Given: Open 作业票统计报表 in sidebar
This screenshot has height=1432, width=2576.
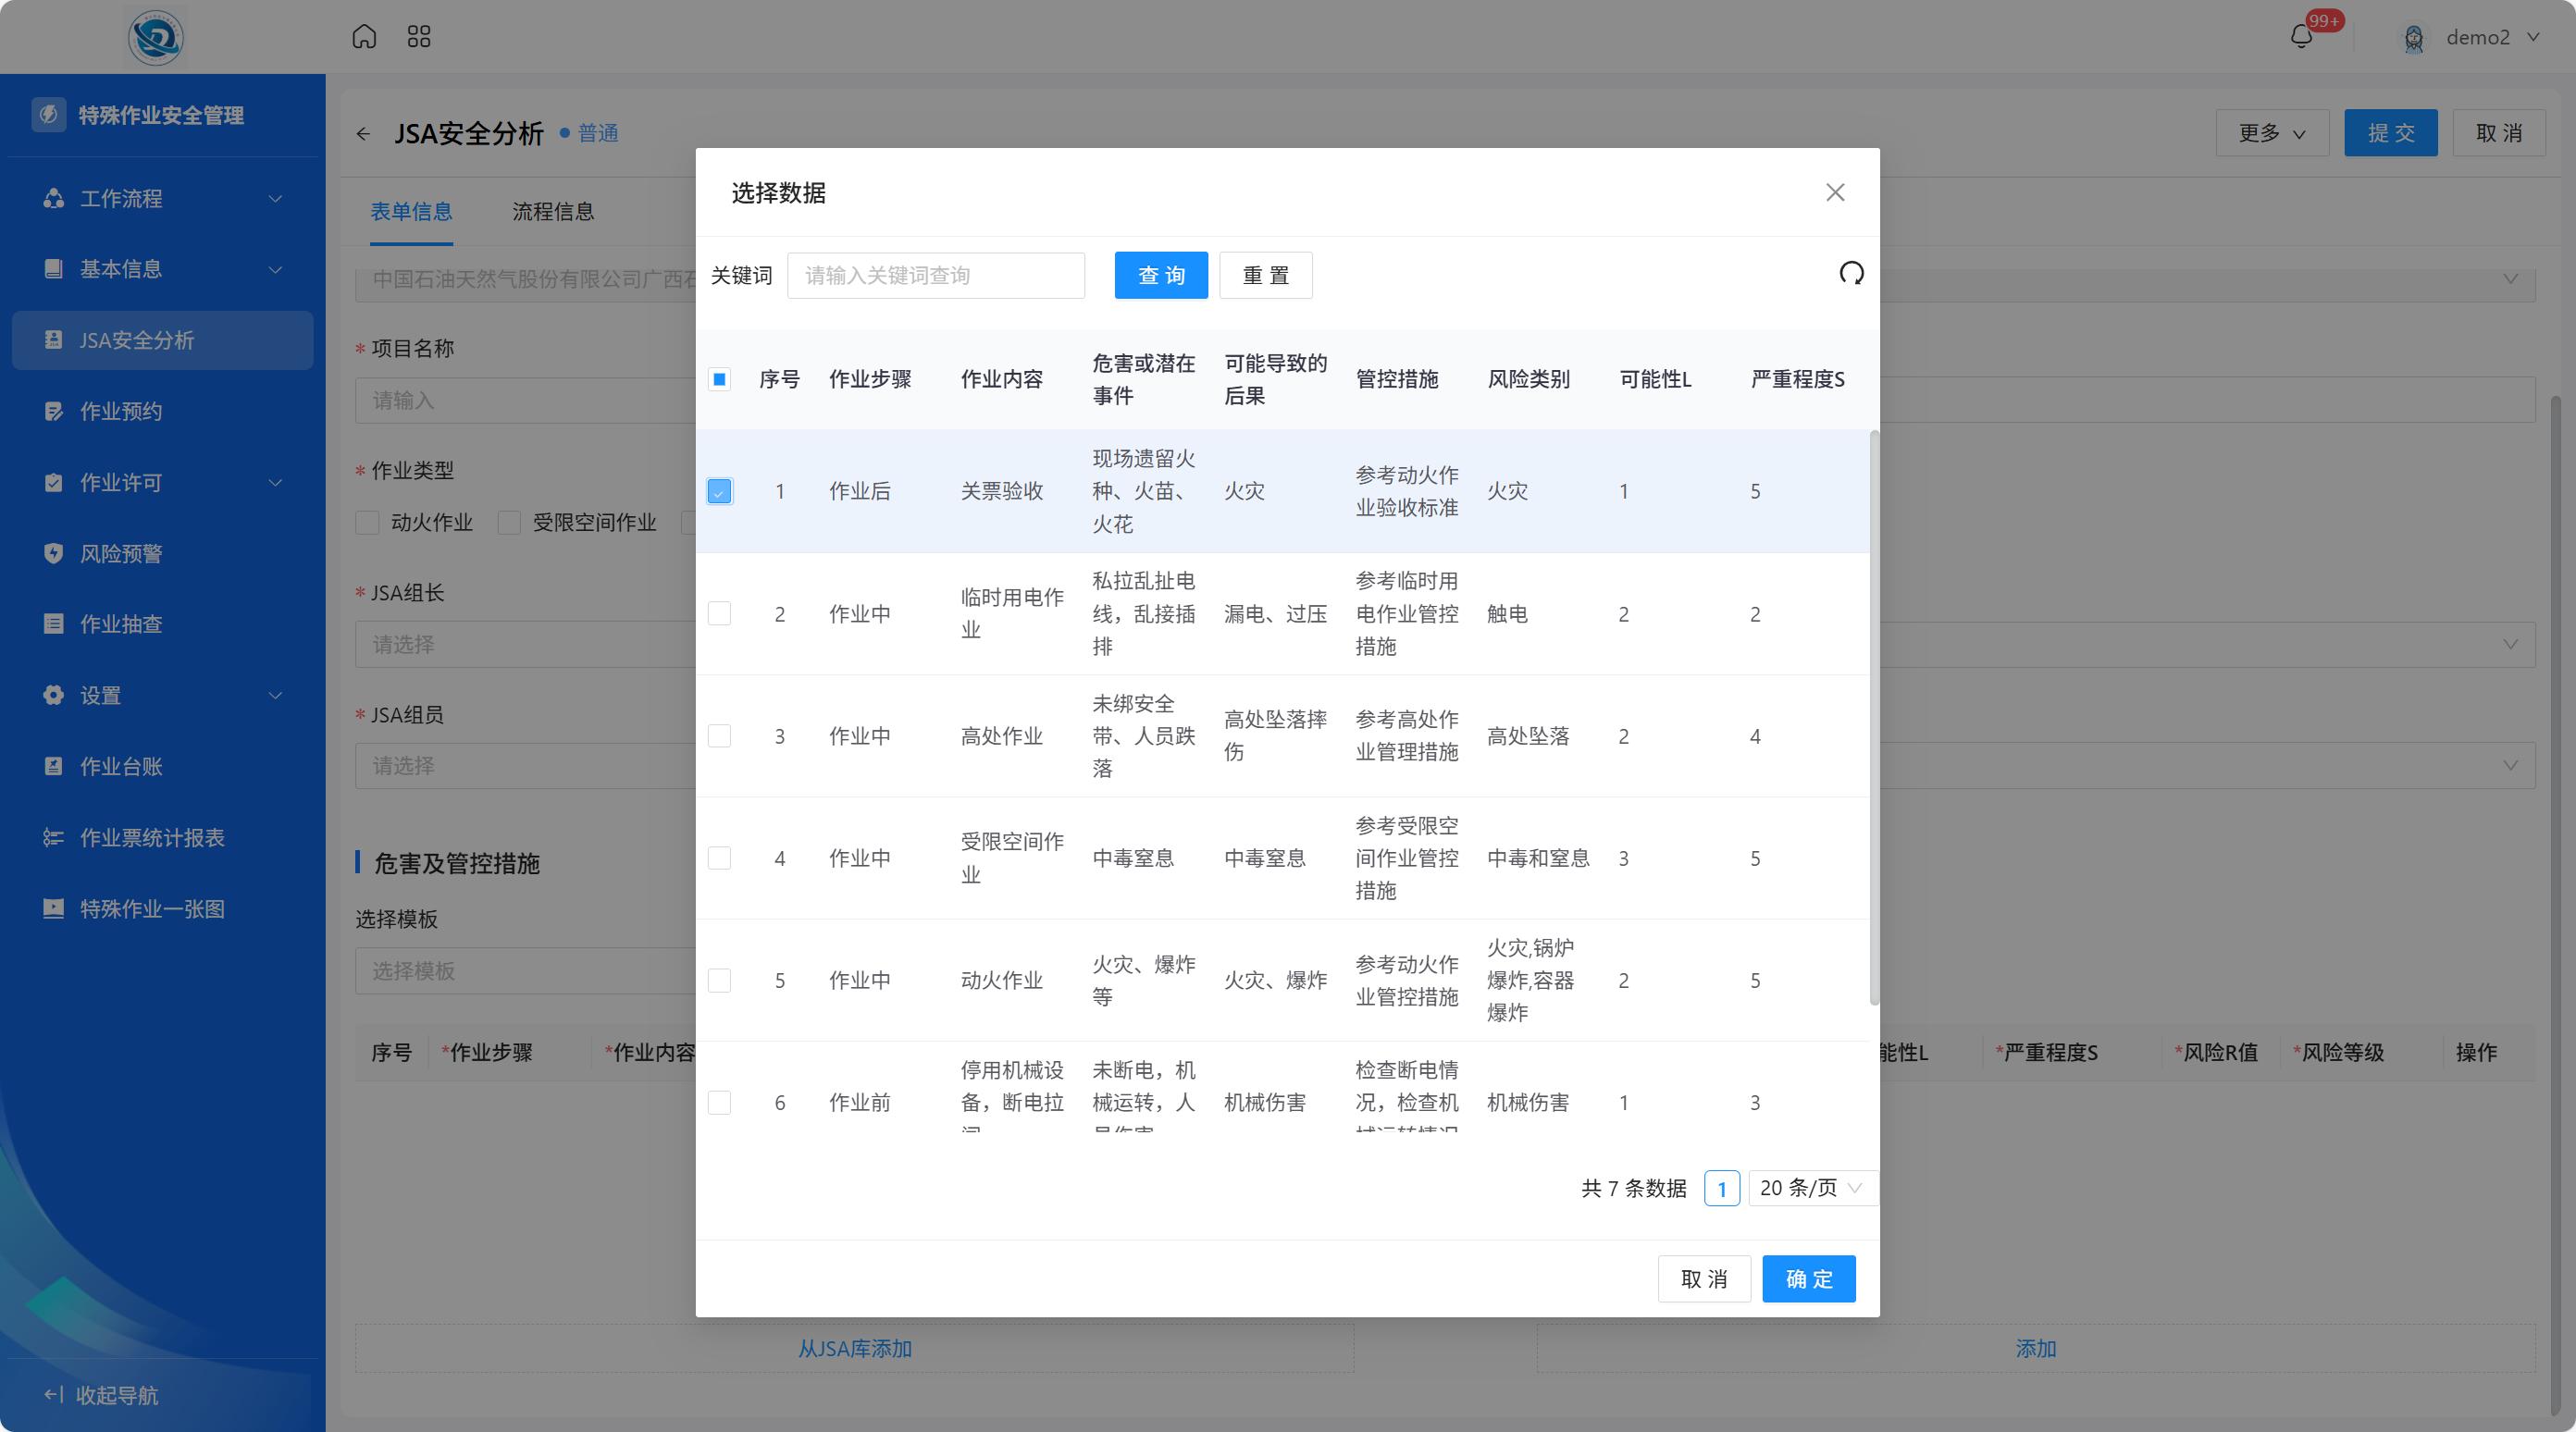Looking at the screenshot, I should click(152, 838).
